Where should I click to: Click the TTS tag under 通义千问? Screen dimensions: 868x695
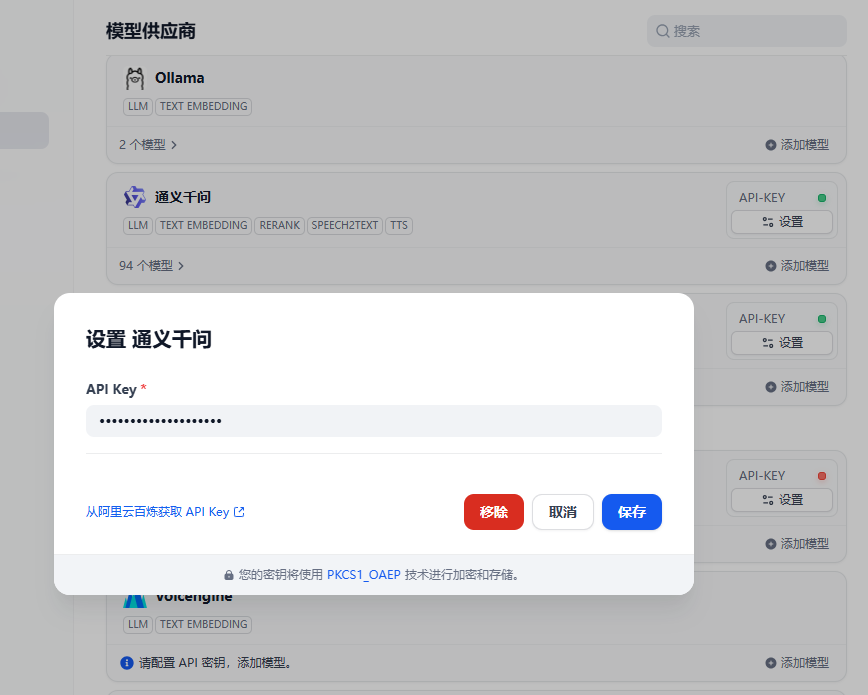399,225
